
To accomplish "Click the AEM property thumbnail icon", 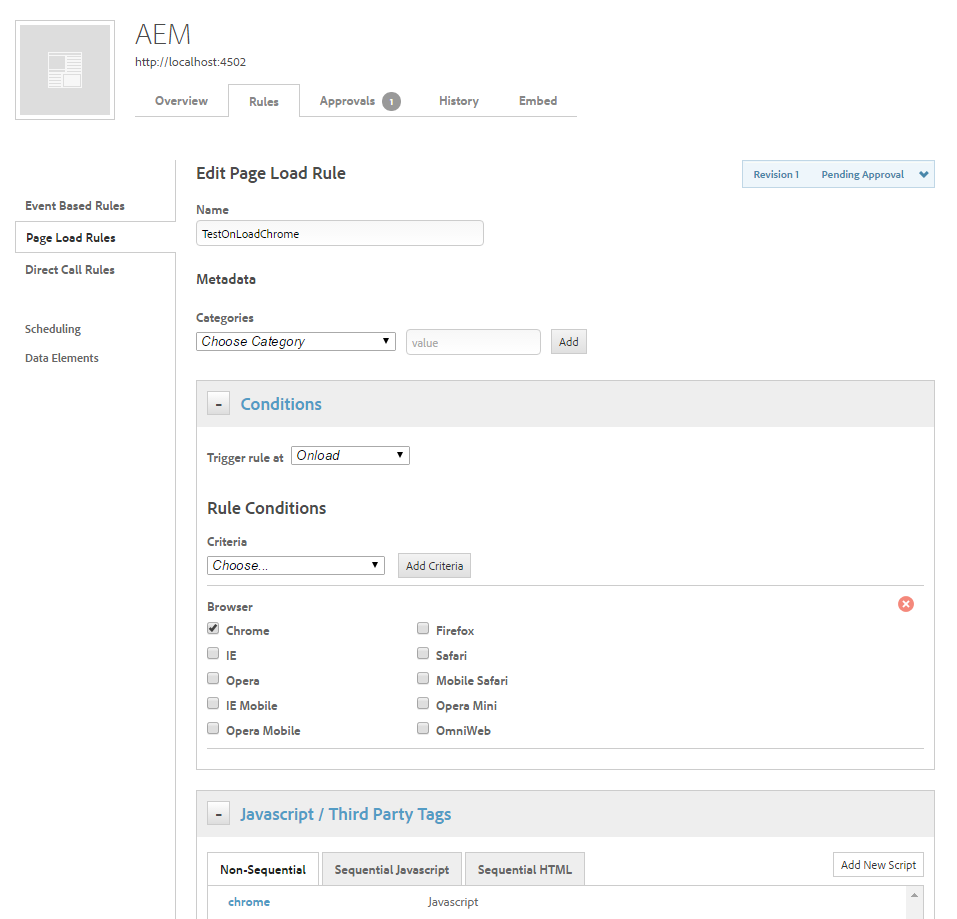I will 65,70.
